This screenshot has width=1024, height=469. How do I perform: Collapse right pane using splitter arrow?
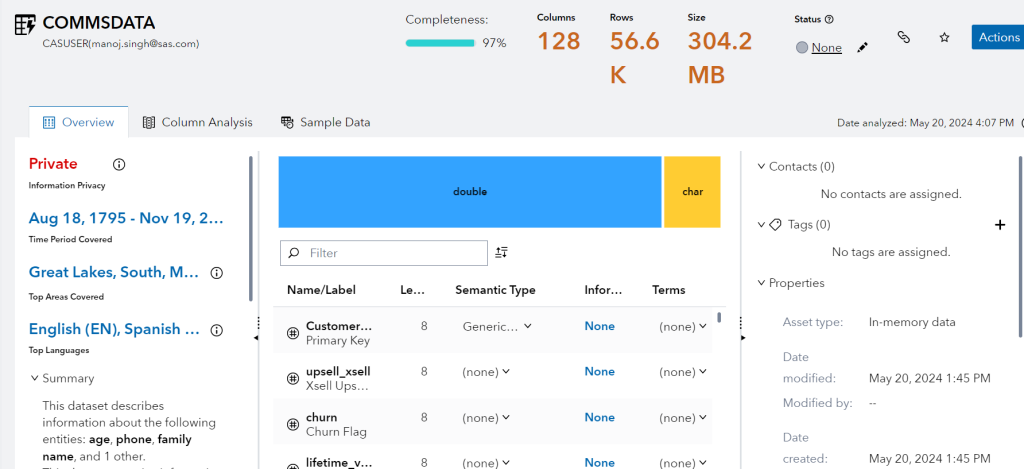(743, 338)
